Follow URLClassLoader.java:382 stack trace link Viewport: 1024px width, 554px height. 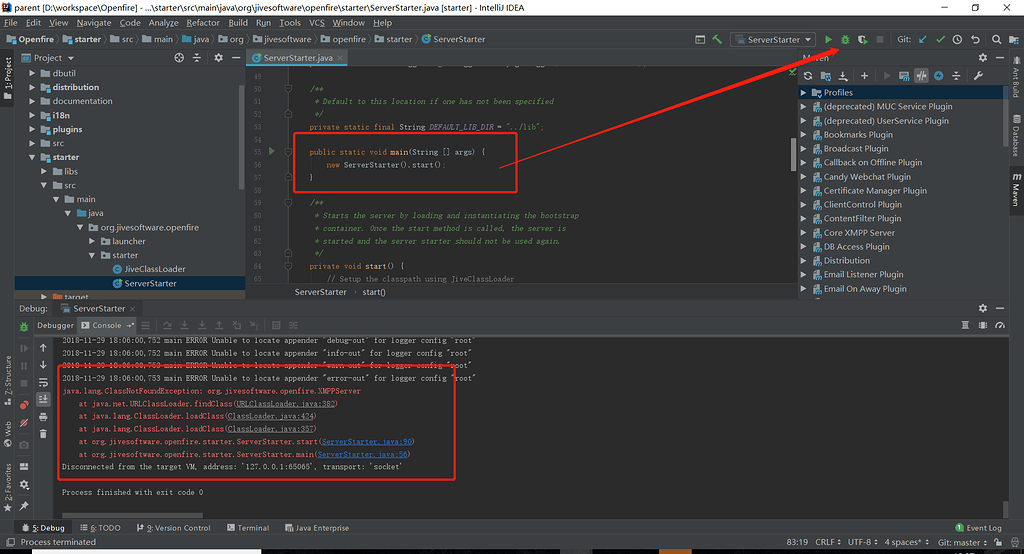286,404
